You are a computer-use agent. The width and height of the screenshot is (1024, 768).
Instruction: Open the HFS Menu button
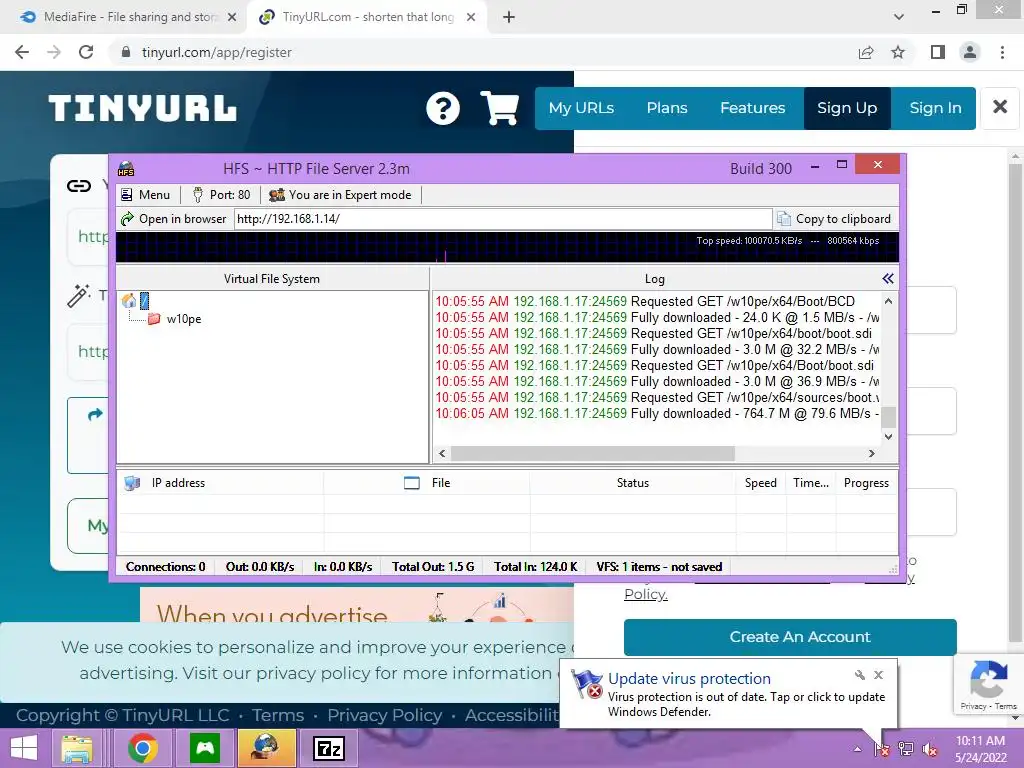(x=145, y=195)
